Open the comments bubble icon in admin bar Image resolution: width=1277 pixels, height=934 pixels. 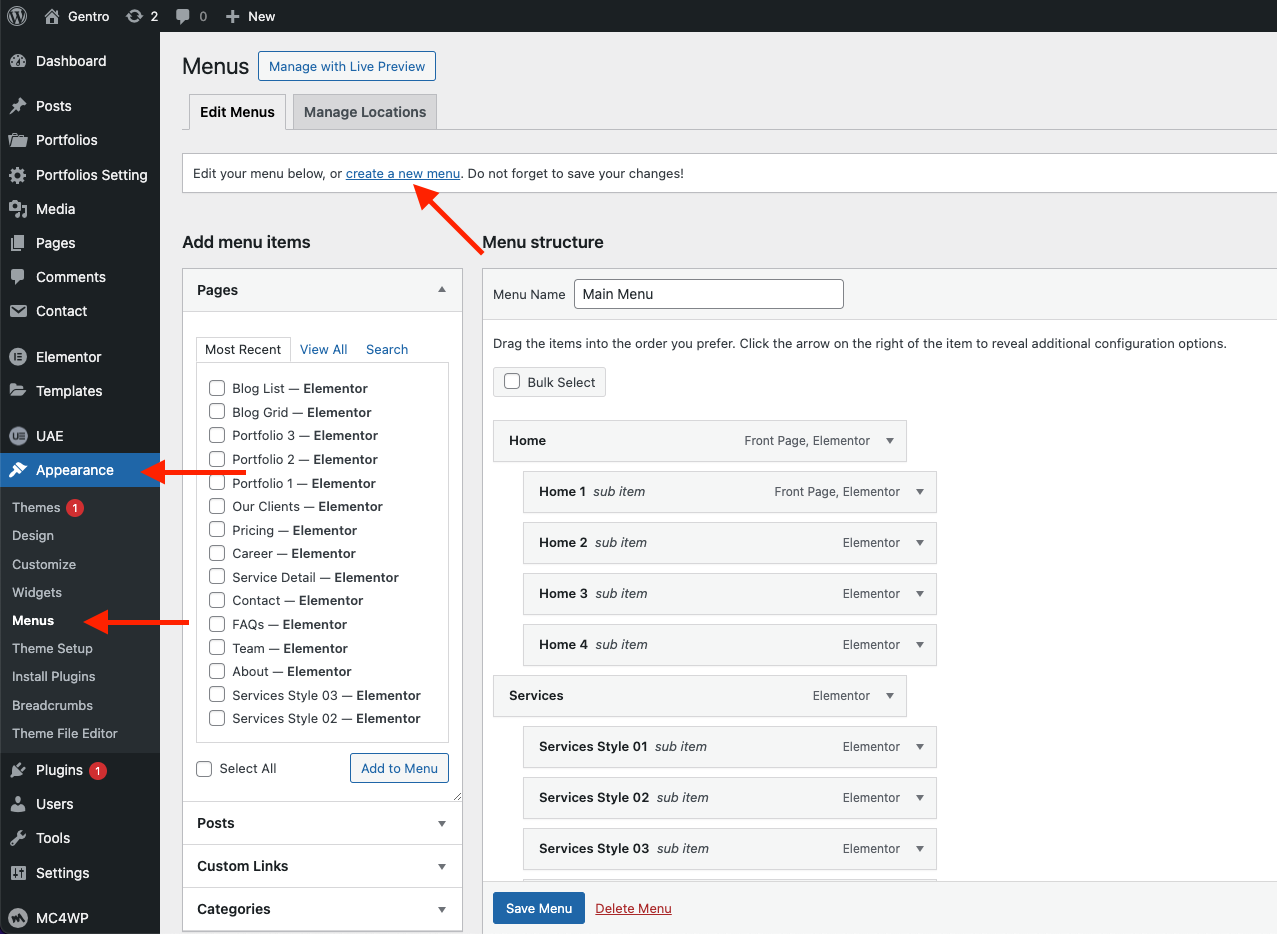(x=183, y=16)
